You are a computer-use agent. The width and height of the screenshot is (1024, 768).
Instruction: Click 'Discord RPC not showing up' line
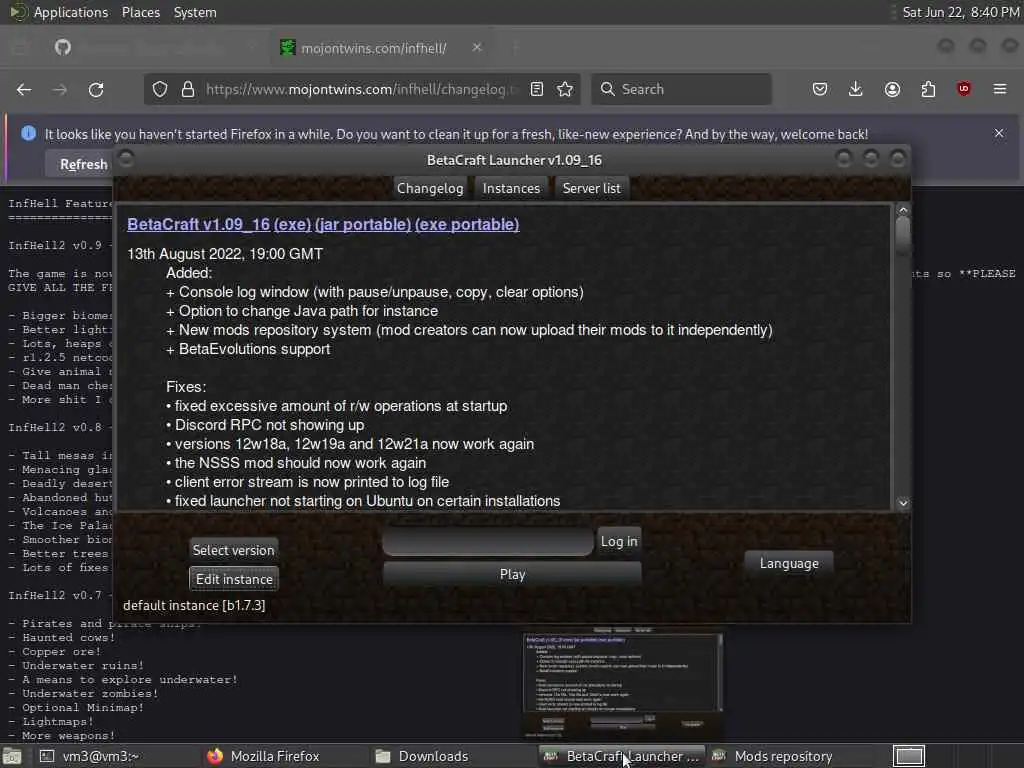click(265, 425)
